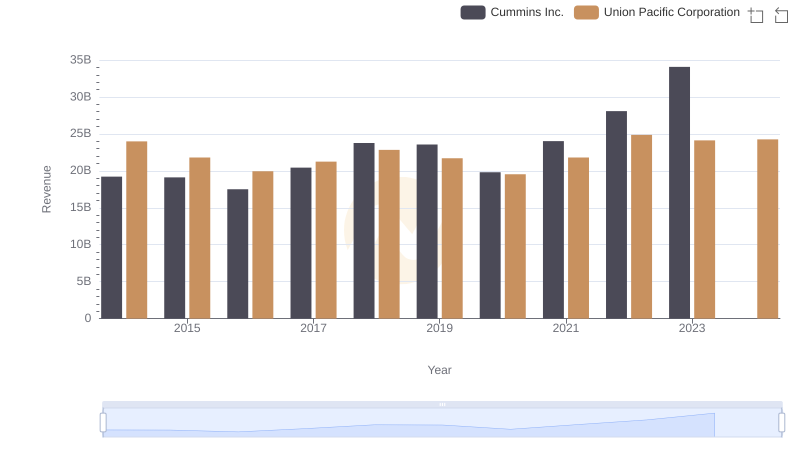Click the Year axis title
This screenshot has height=461, width=800.
pyautogui.click(x=439, y=370)
